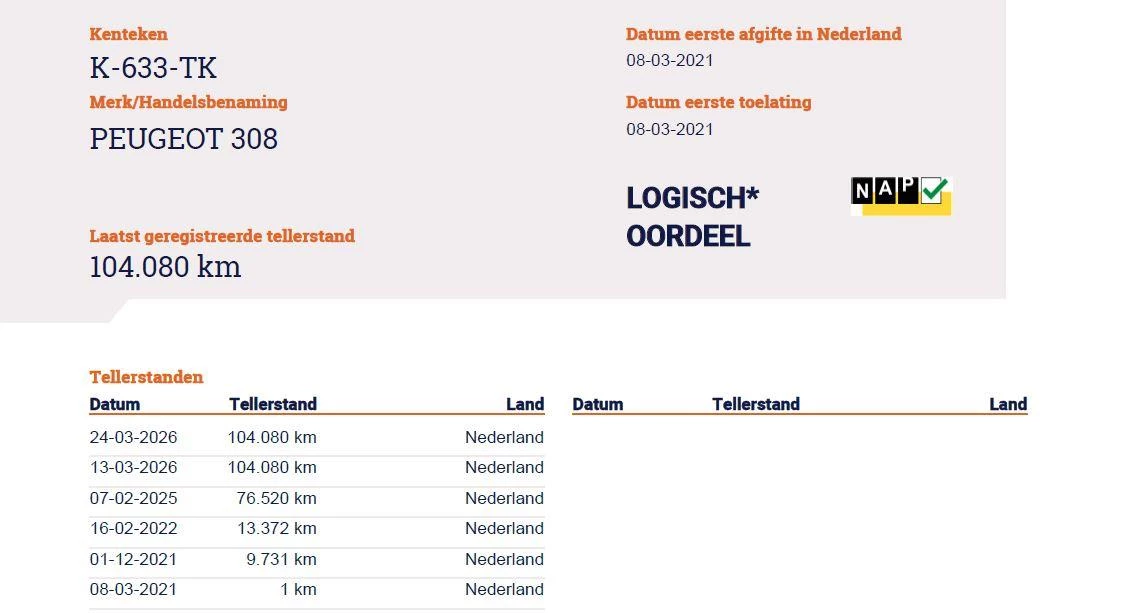This screenshot has height=613, width=1133.
Task: Click the Tellerstanden section heading
Action: 146,377
